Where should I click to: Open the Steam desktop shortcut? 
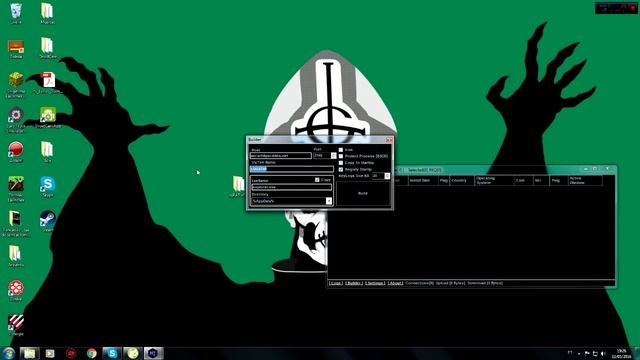pyautogui.click(x=47, y=220)
